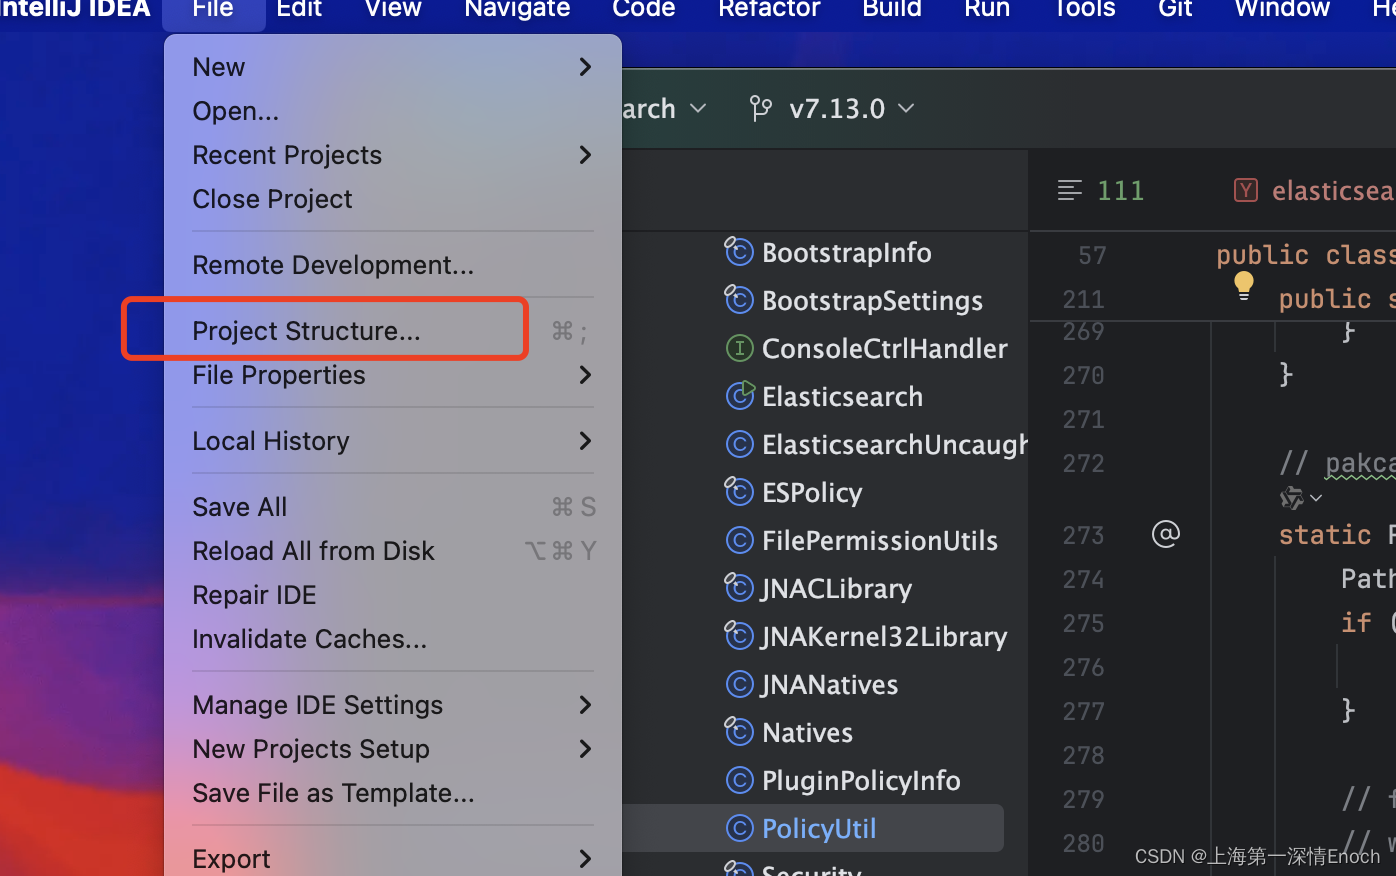Open the Tools menu

(x=1085, y=9)
